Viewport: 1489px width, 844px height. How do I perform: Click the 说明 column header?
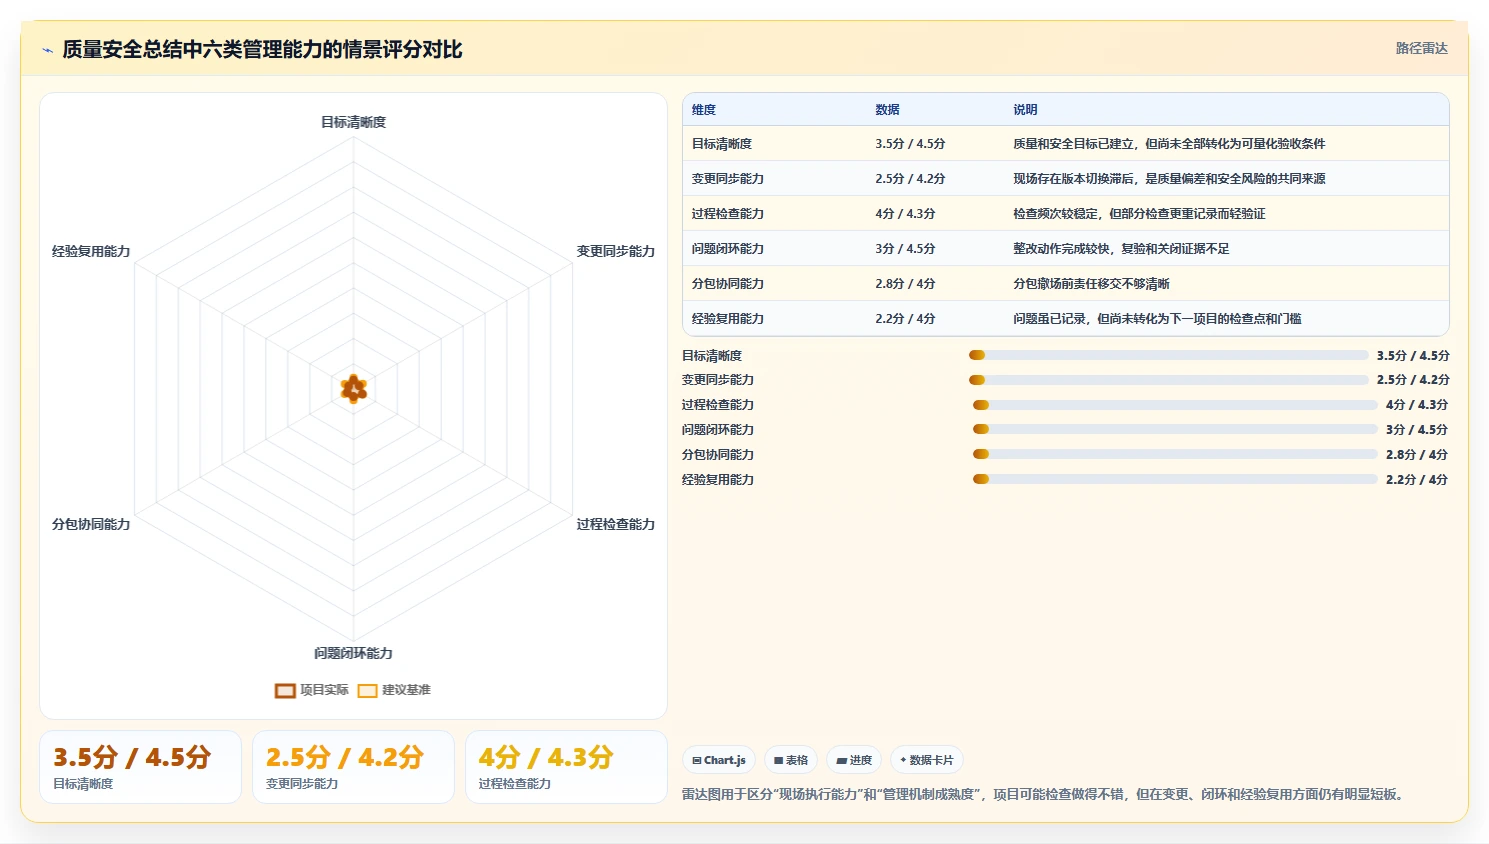(1025, 110)
